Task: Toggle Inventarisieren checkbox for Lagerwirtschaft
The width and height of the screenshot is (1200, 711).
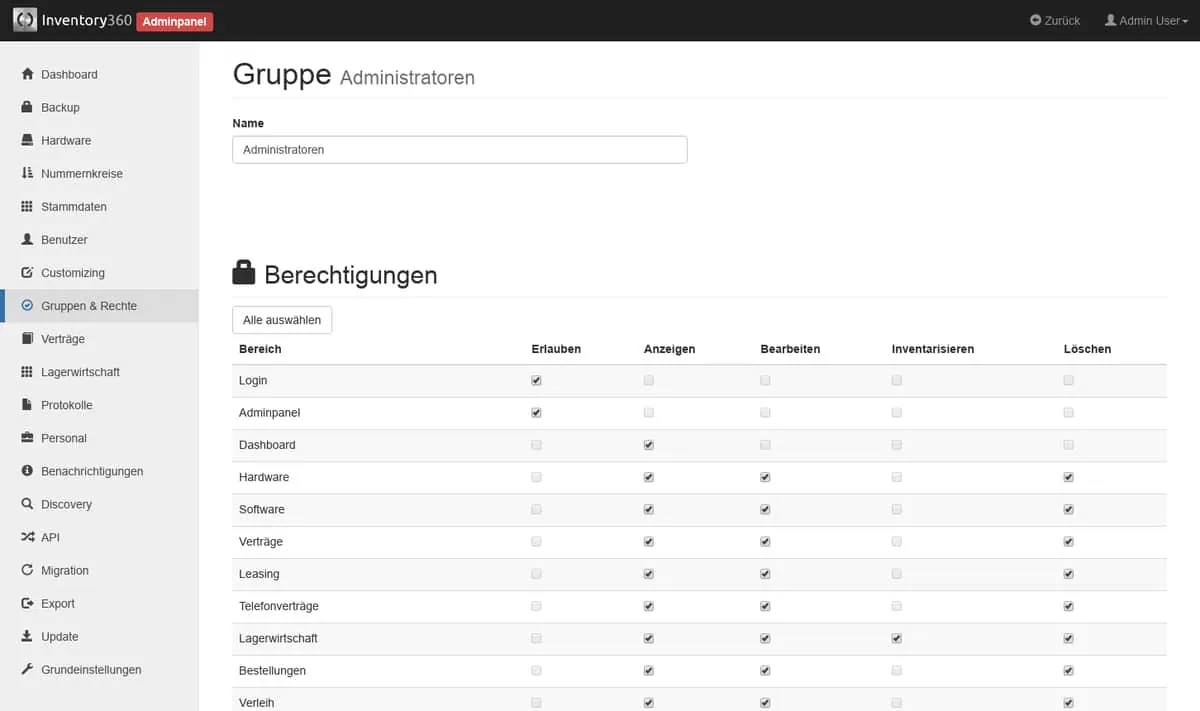Action: tap(897, 638)
